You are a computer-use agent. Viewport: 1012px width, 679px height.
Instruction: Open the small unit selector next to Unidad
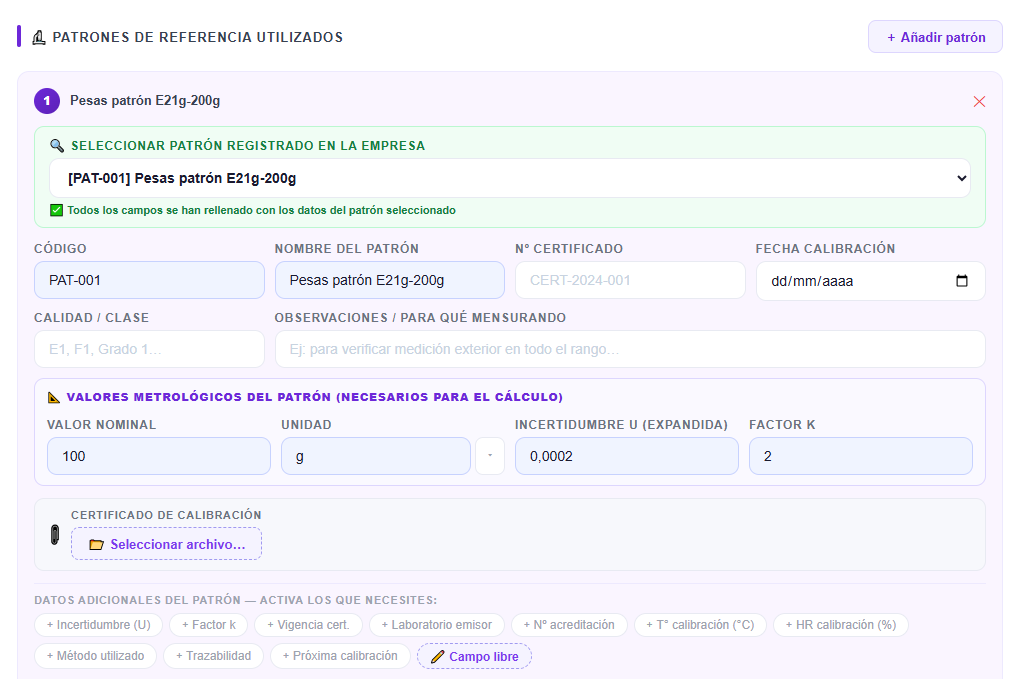[490, 456]
